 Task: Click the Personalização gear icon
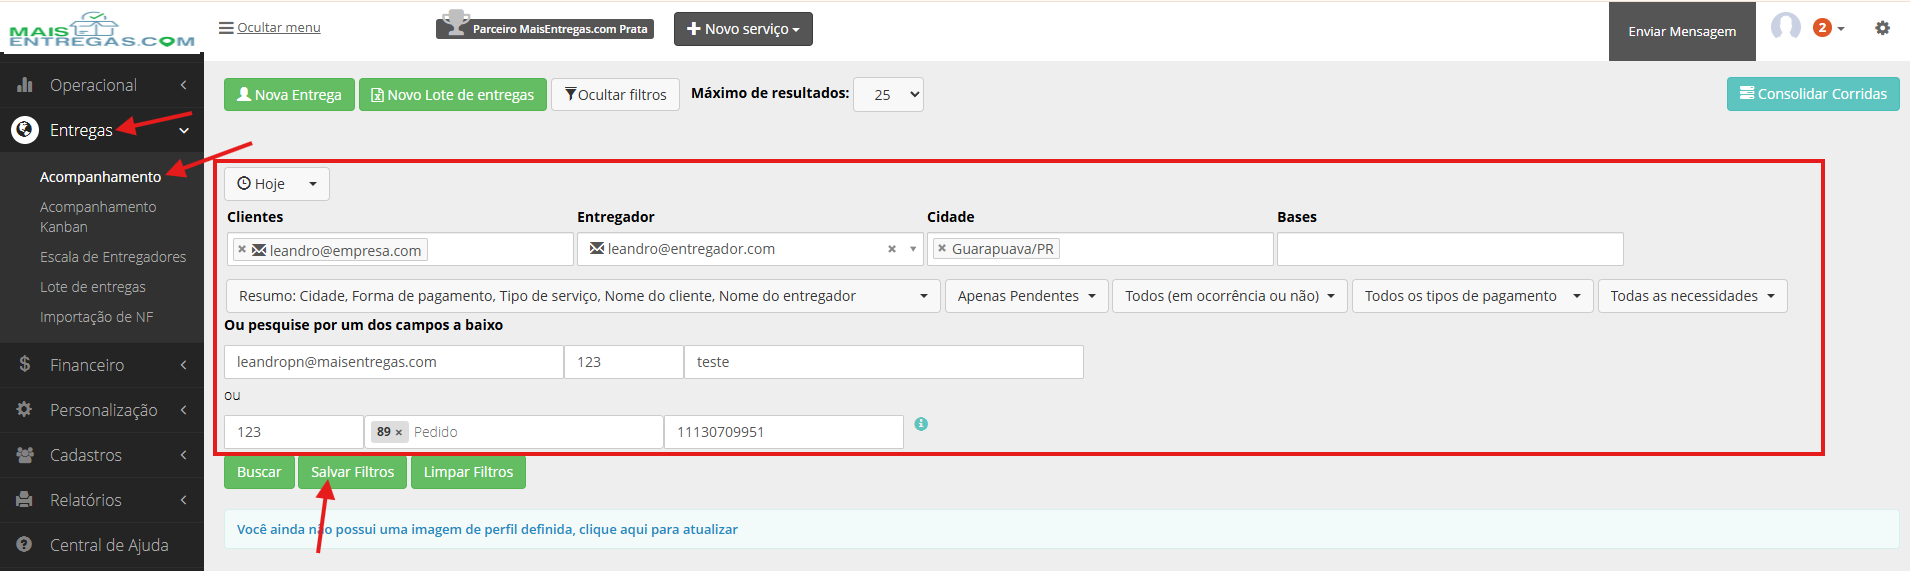coord(25,409)
